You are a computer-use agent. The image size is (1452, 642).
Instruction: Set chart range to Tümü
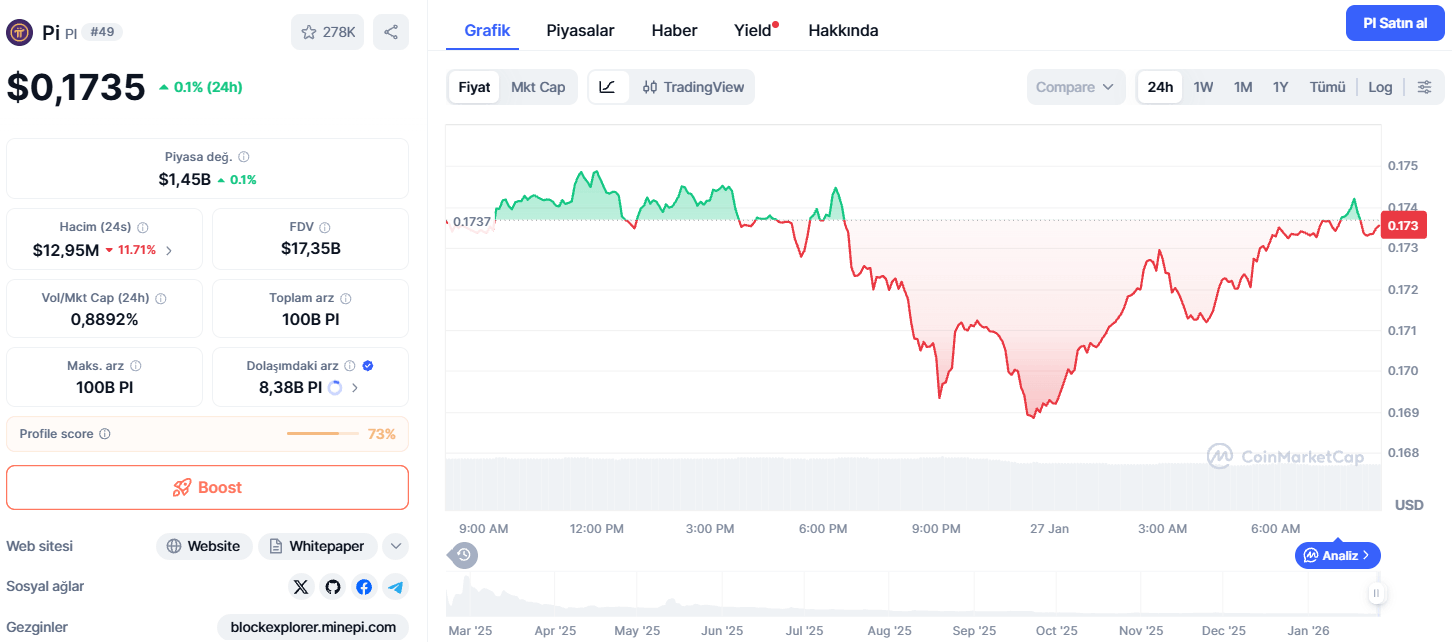(x=1328, y=87)
